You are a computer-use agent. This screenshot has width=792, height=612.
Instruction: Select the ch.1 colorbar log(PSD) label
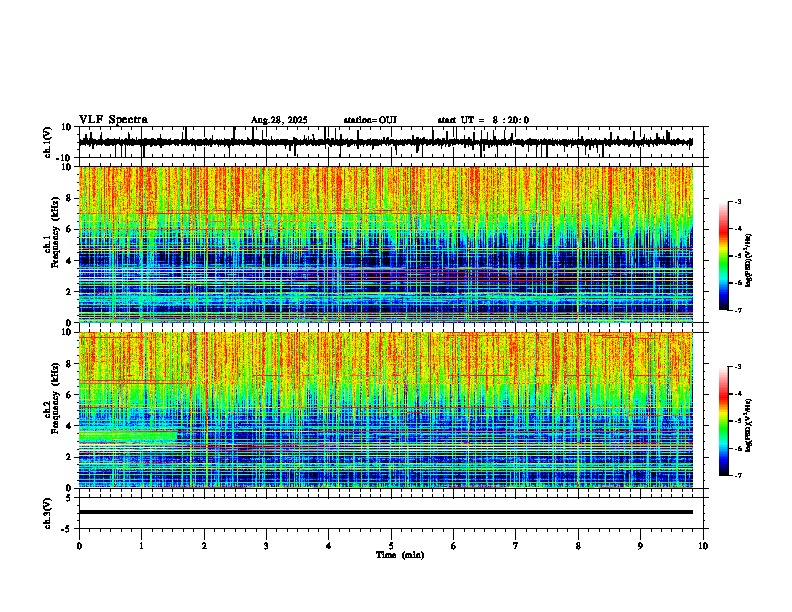748,260
